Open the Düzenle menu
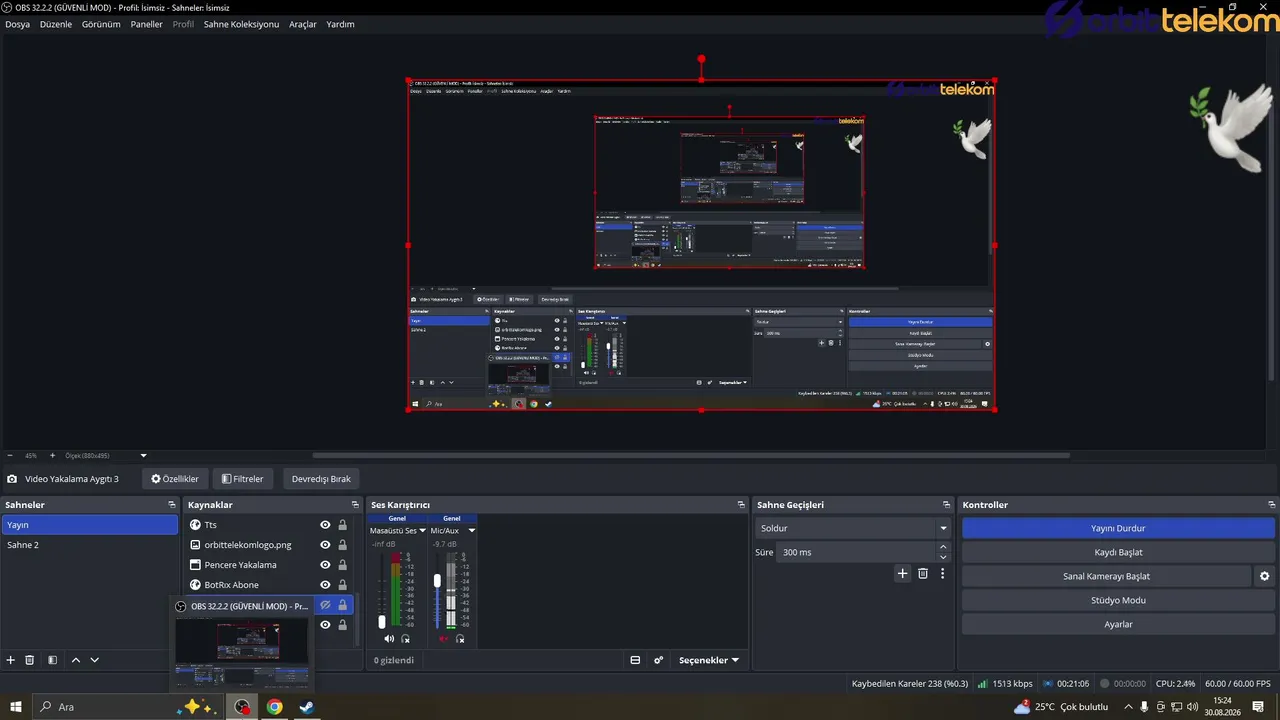The image size is (1280, 720). coord(56,24)
